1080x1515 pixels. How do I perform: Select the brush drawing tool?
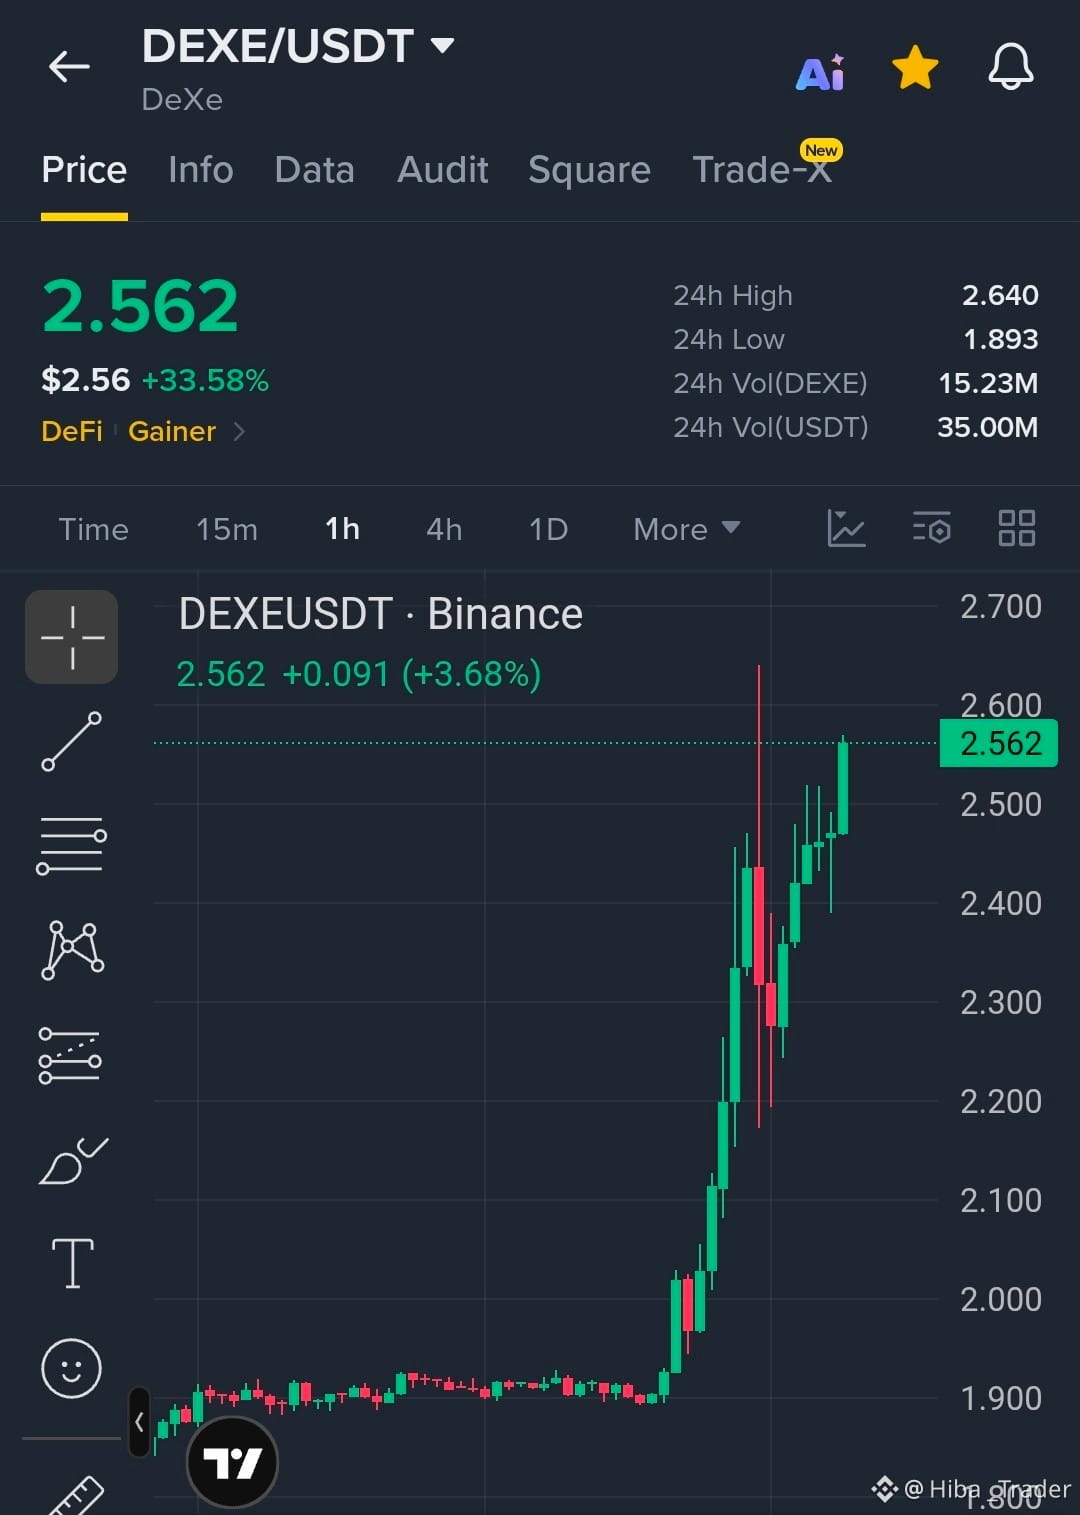(73, 1160)
